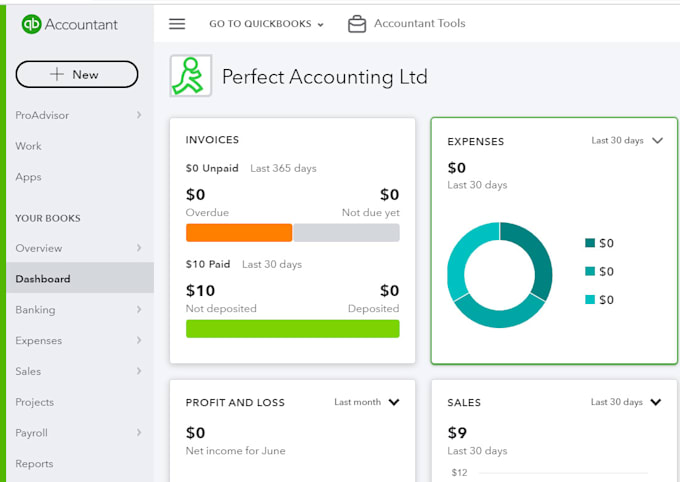The width and height of the screenshot is (680, 482).
Task: Expand the Sales submenu chevron in sidebar
Action: click(139, 371)
